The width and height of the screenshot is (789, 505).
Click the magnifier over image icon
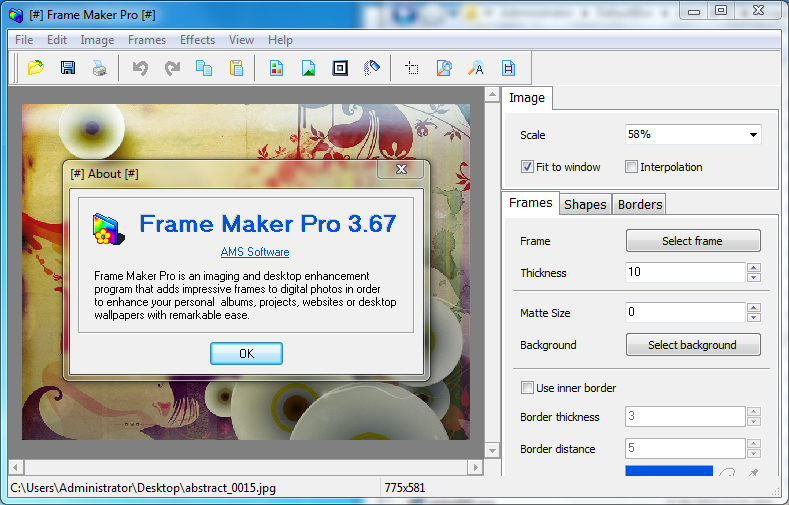coord(444,67)
